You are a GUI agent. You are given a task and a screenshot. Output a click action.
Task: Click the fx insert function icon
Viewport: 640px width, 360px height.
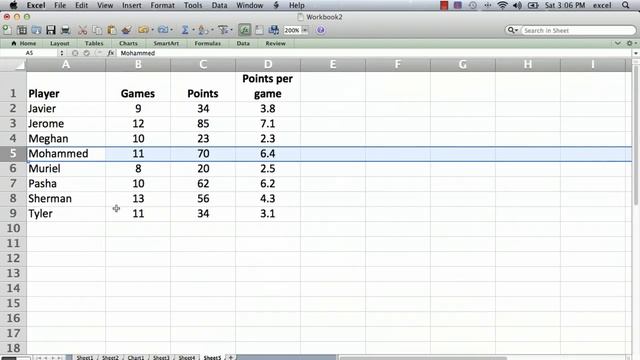point(111,53)
